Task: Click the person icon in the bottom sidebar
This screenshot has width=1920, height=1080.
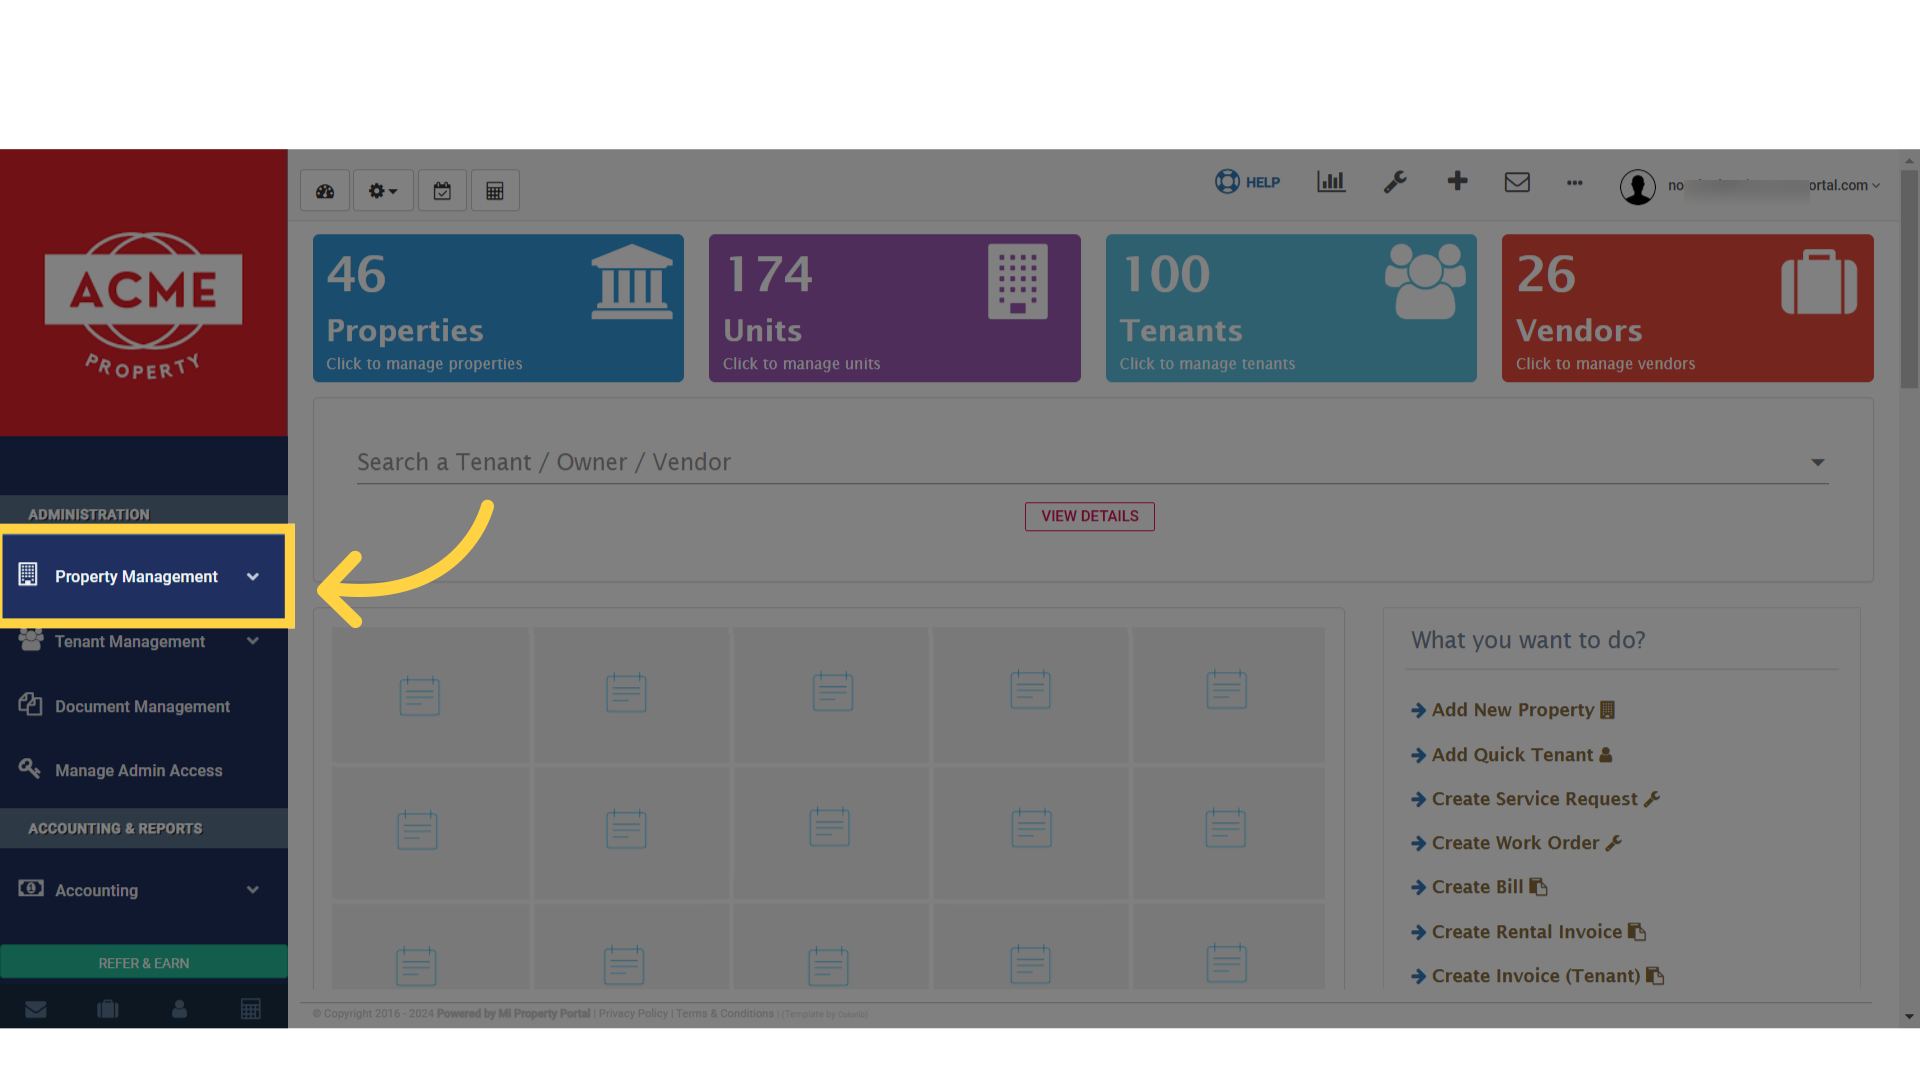Action: click(179, 1009)
